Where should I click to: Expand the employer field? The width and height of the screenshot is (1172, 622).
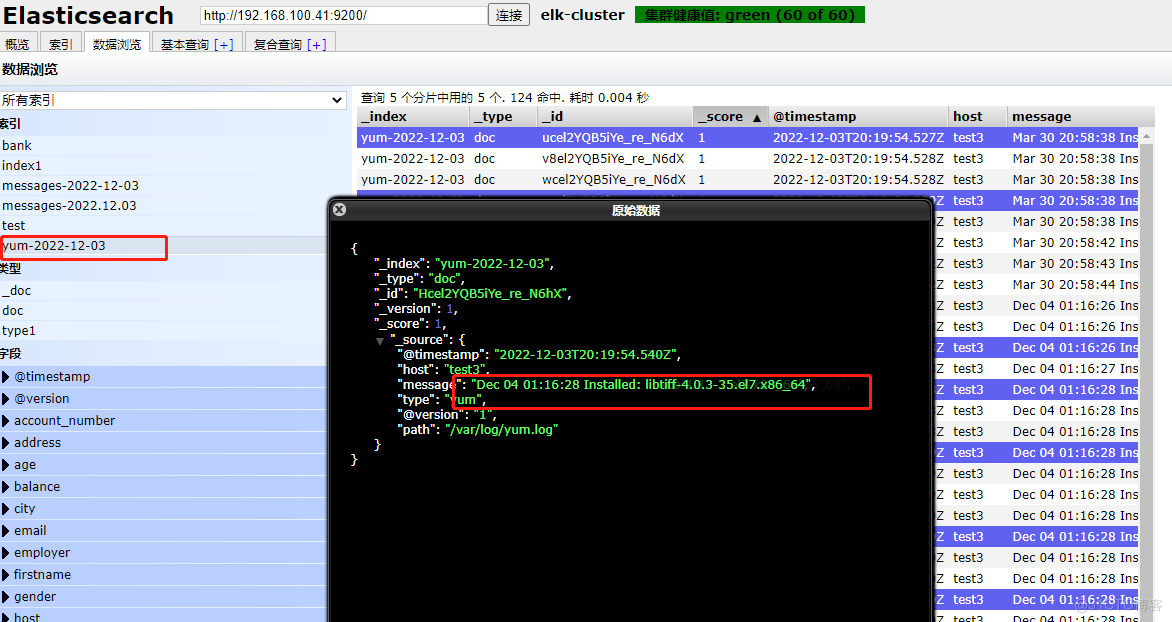[x=6, y=552]
